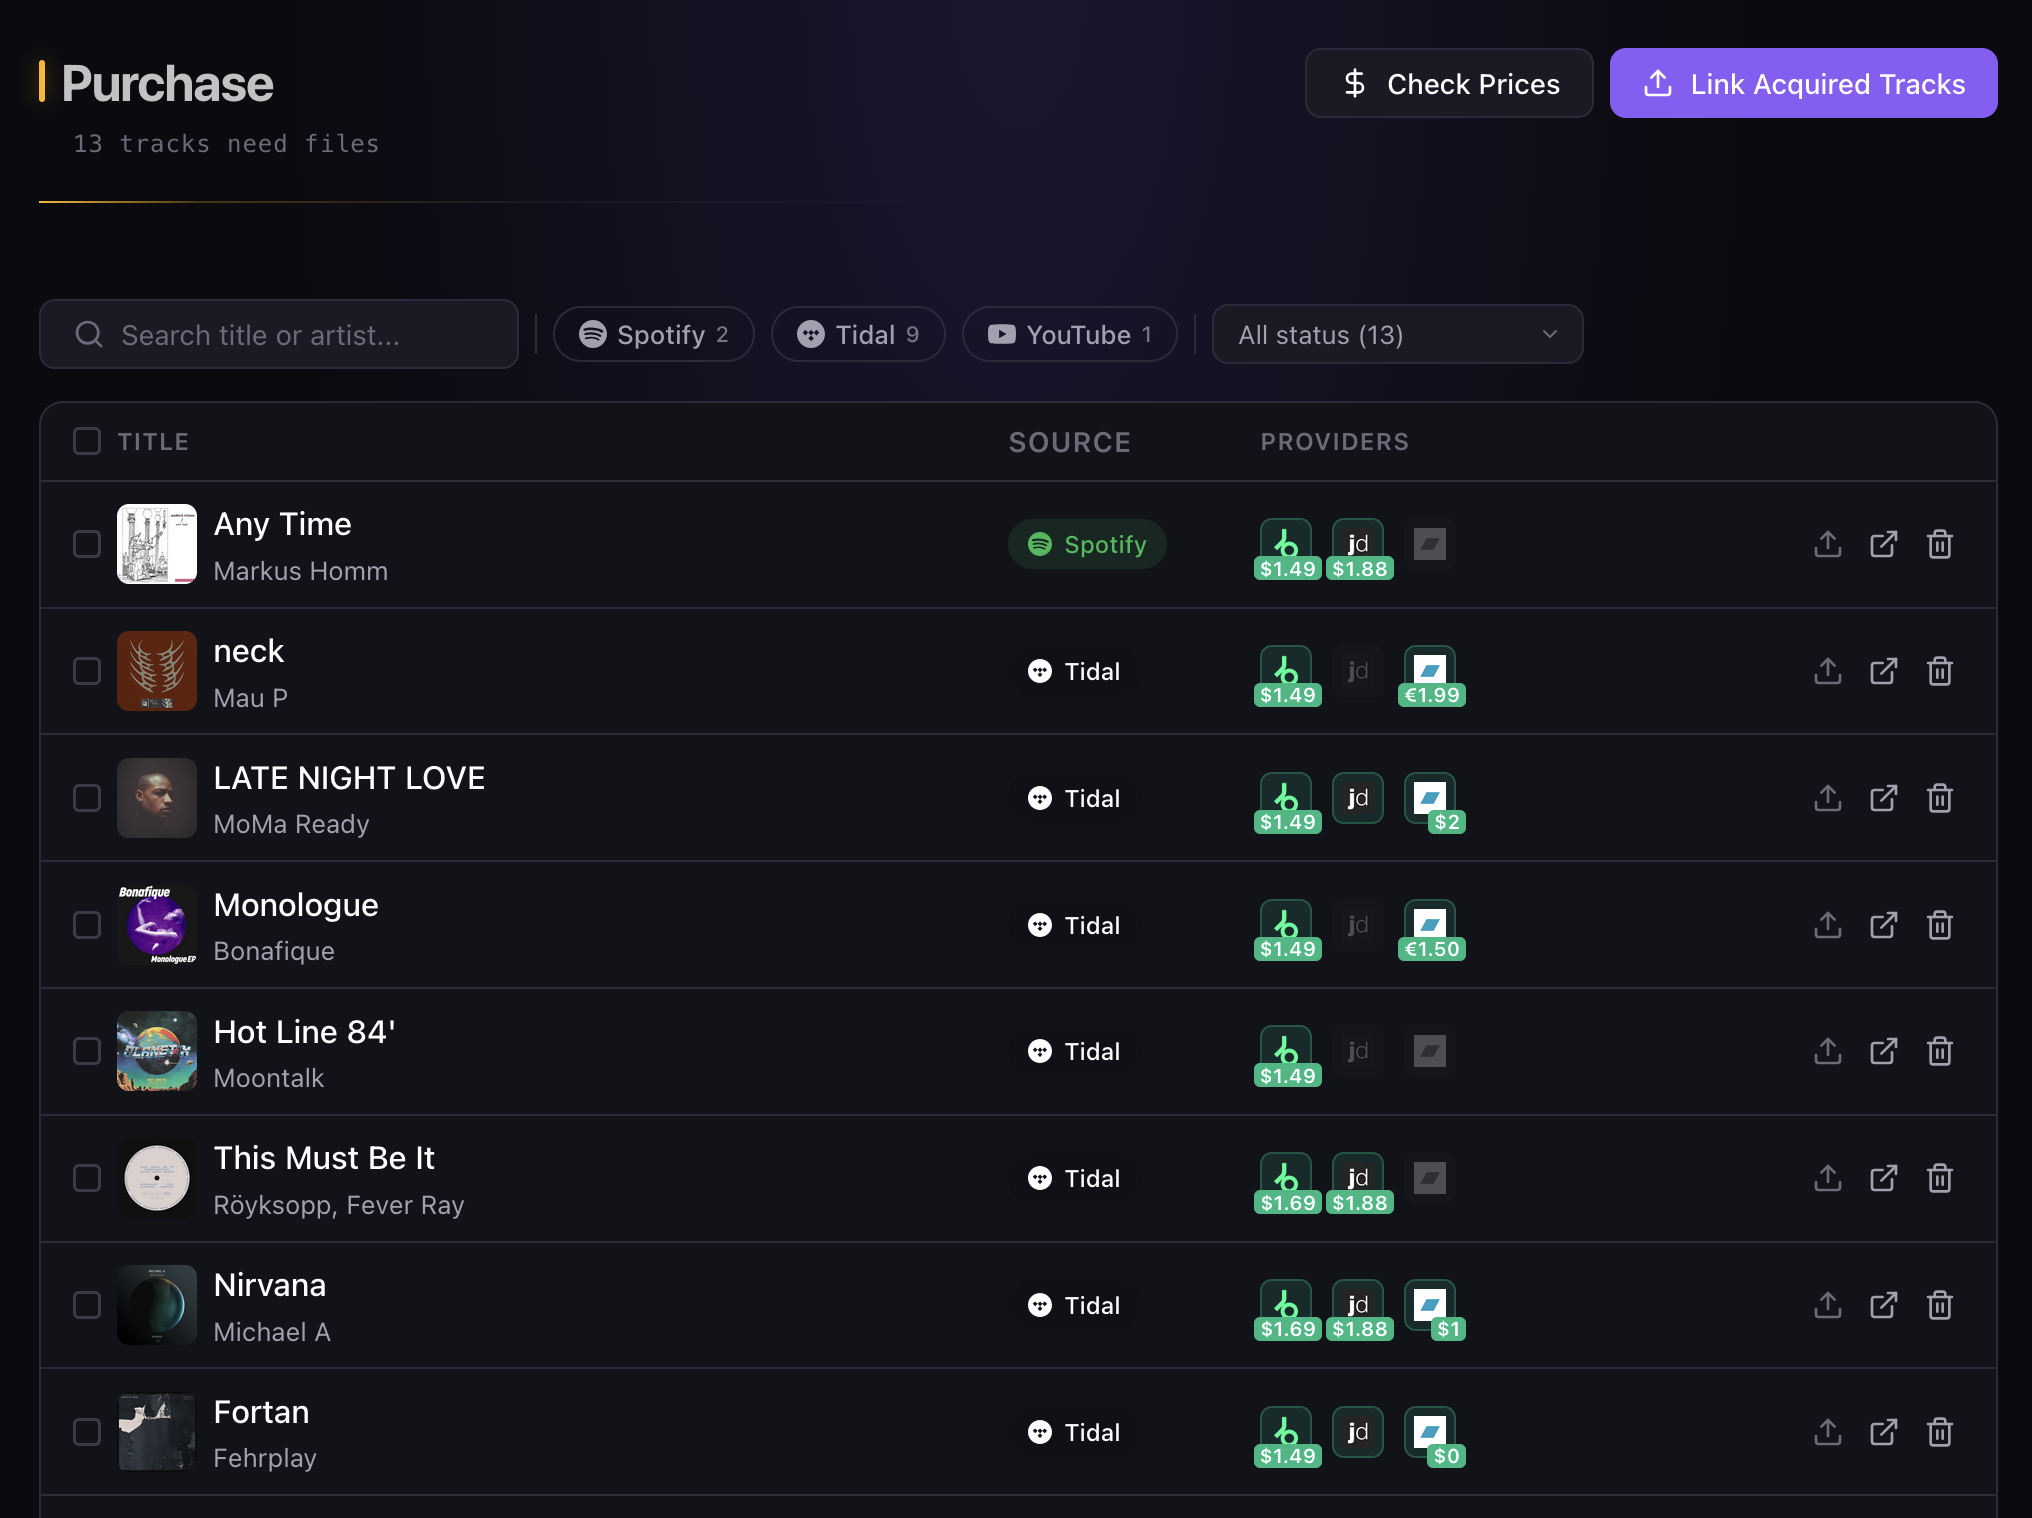Image resolution: width=2032 pixels, height=1518 pixels.
Task: Delete the Hot Line 84' track
Action: [1939, 1051]
